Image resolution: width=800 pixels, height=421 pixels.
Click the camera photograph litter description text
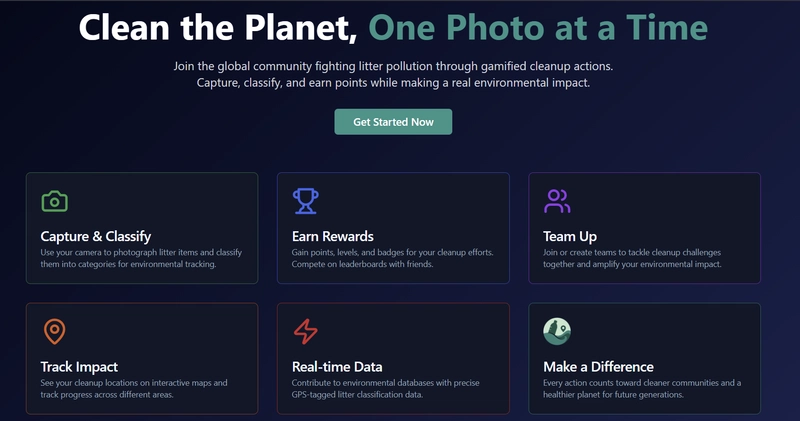(x=141, y=258)
